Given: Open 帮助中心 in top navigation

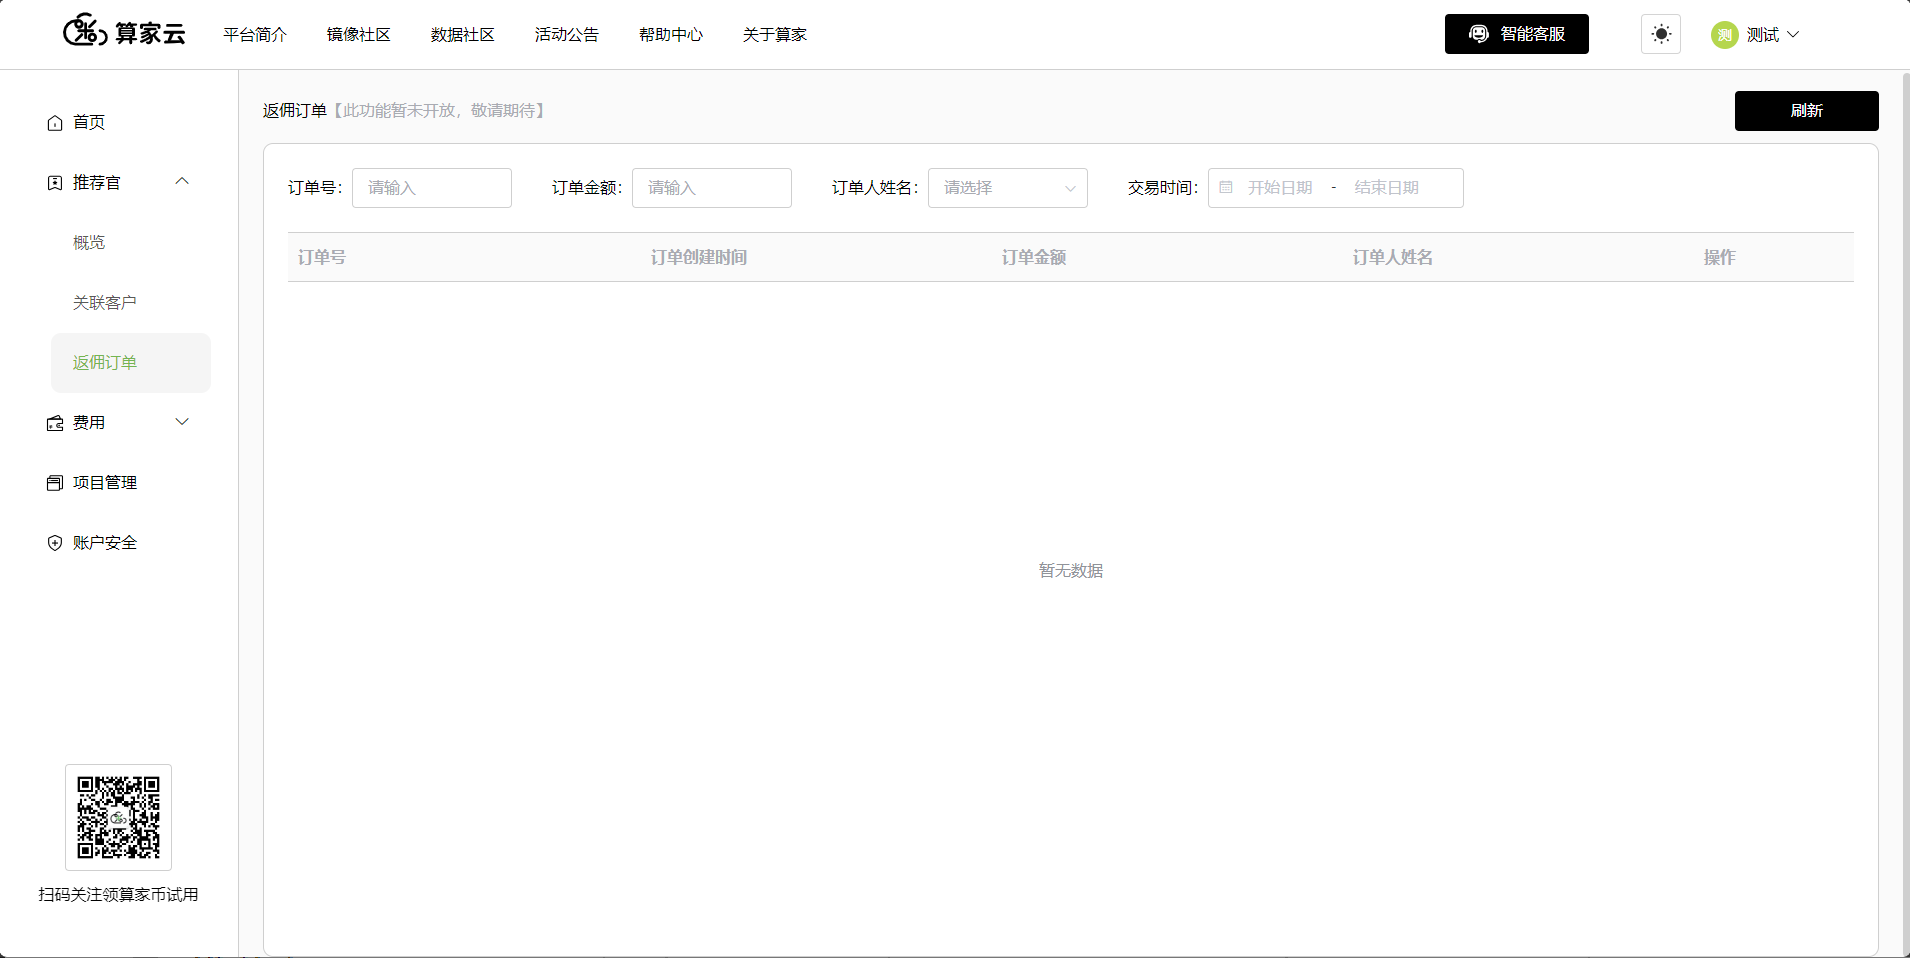Looking at the screenshot, I should [x=671, y=35].
